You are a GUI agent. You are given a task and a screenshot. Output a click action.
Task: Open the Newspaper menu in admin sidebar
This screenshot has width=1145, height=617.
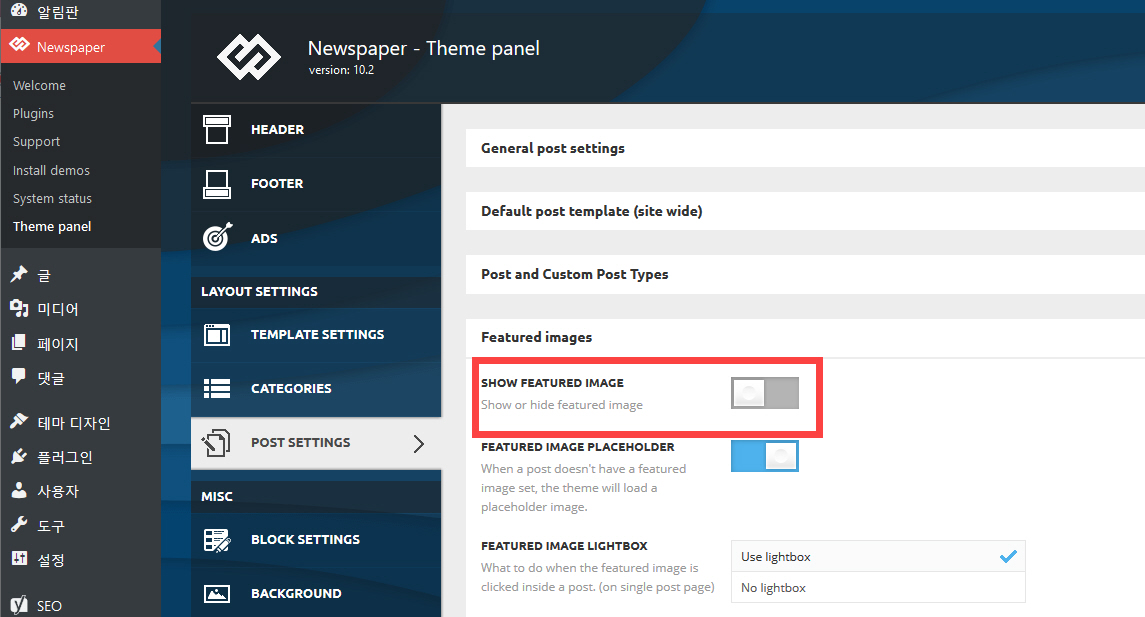point(80,47)
